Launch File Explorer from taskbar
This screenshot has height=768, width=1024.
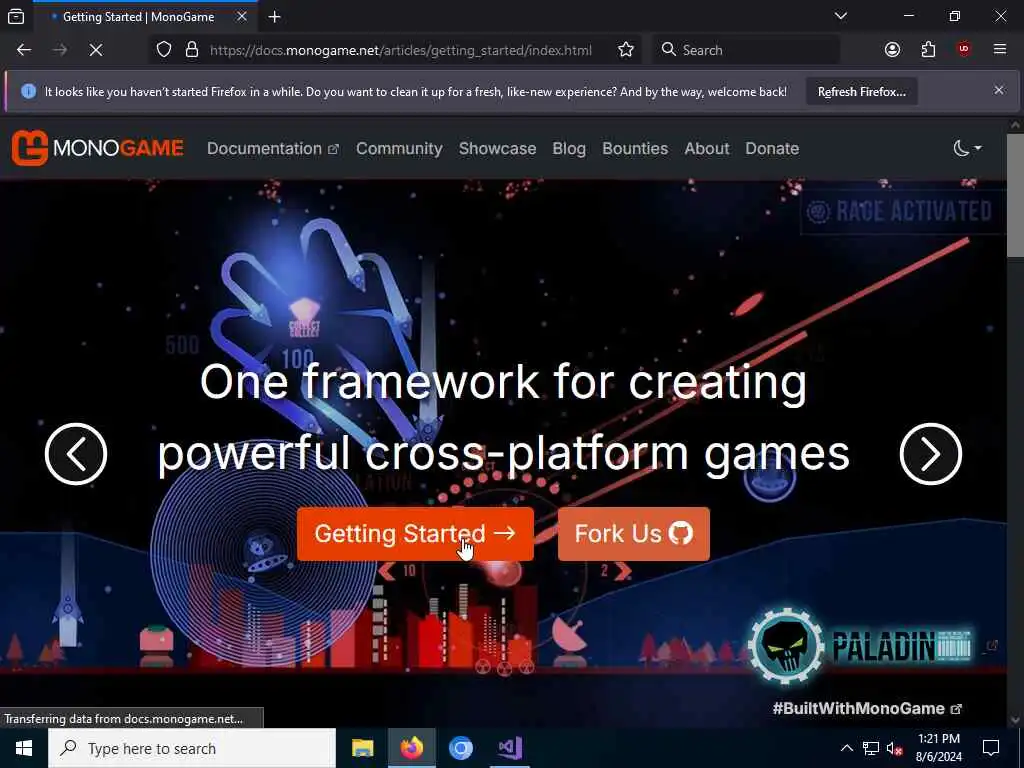click(362, 748)
